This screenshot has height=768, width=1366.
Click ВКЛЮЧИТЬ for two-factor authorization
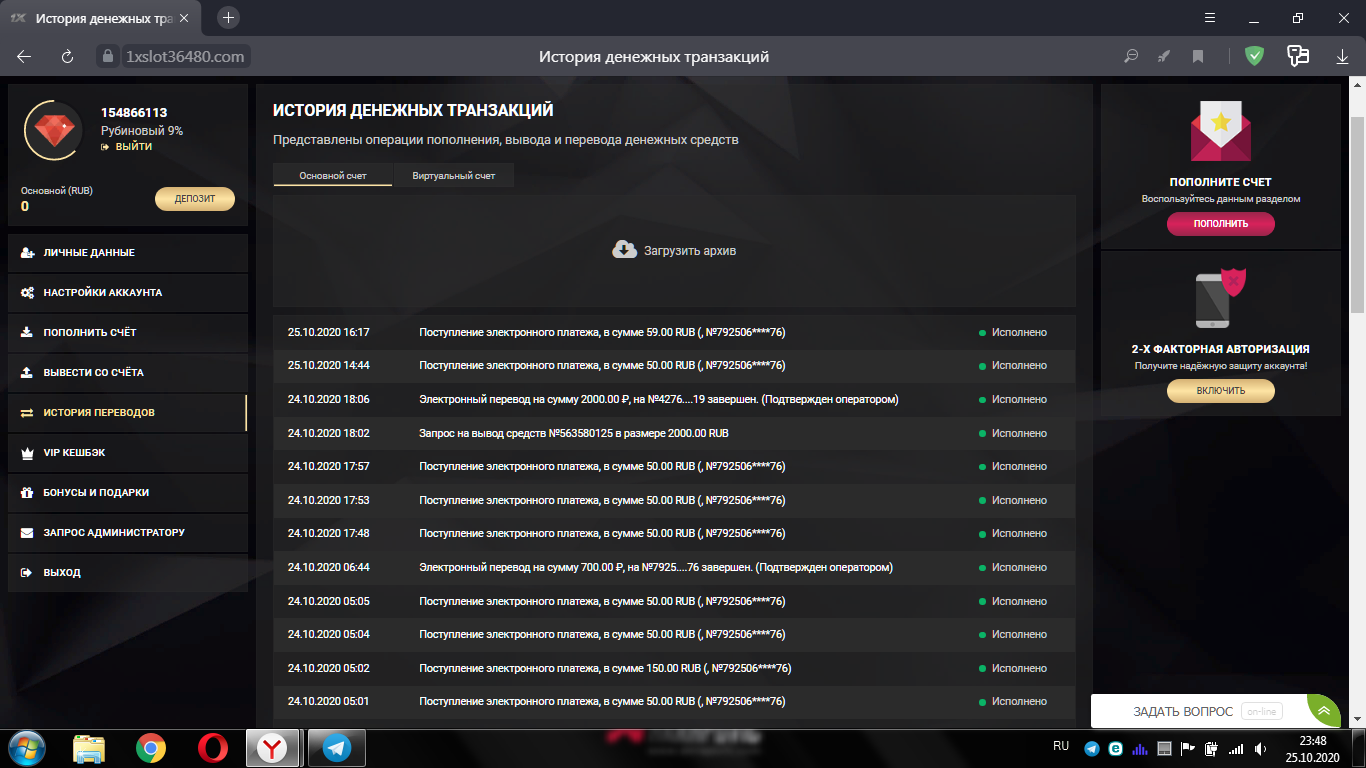pos(1221,391)
